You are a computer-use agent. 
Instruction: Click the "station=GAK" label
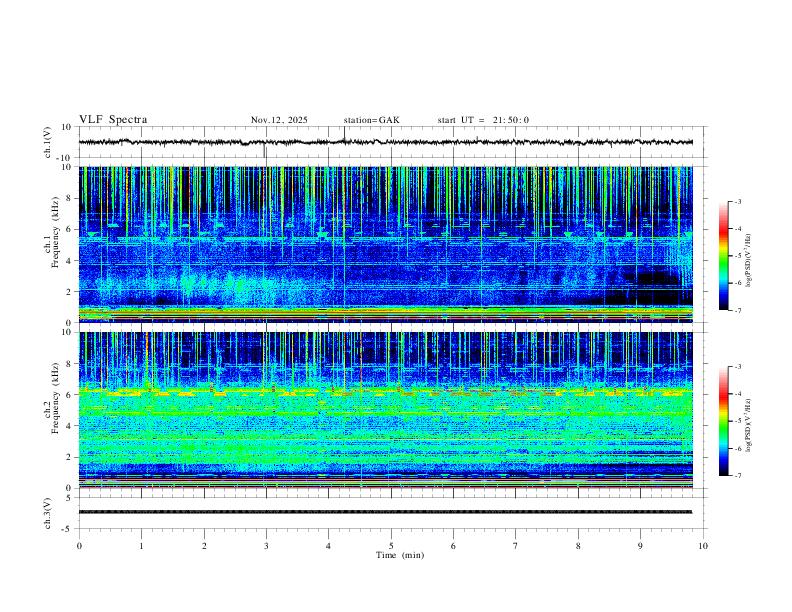(371, 120)
